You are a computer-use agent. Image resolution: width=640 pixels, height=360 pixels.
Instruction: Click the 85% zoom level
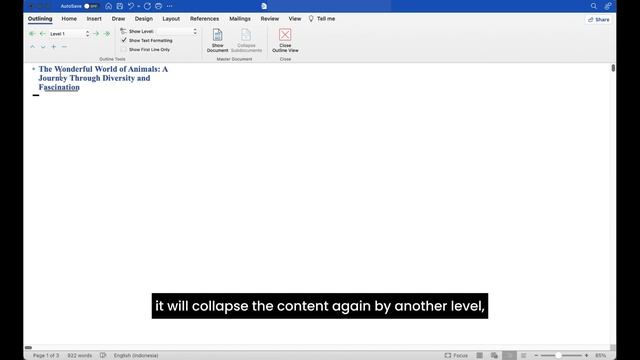(x=600, y=356)
